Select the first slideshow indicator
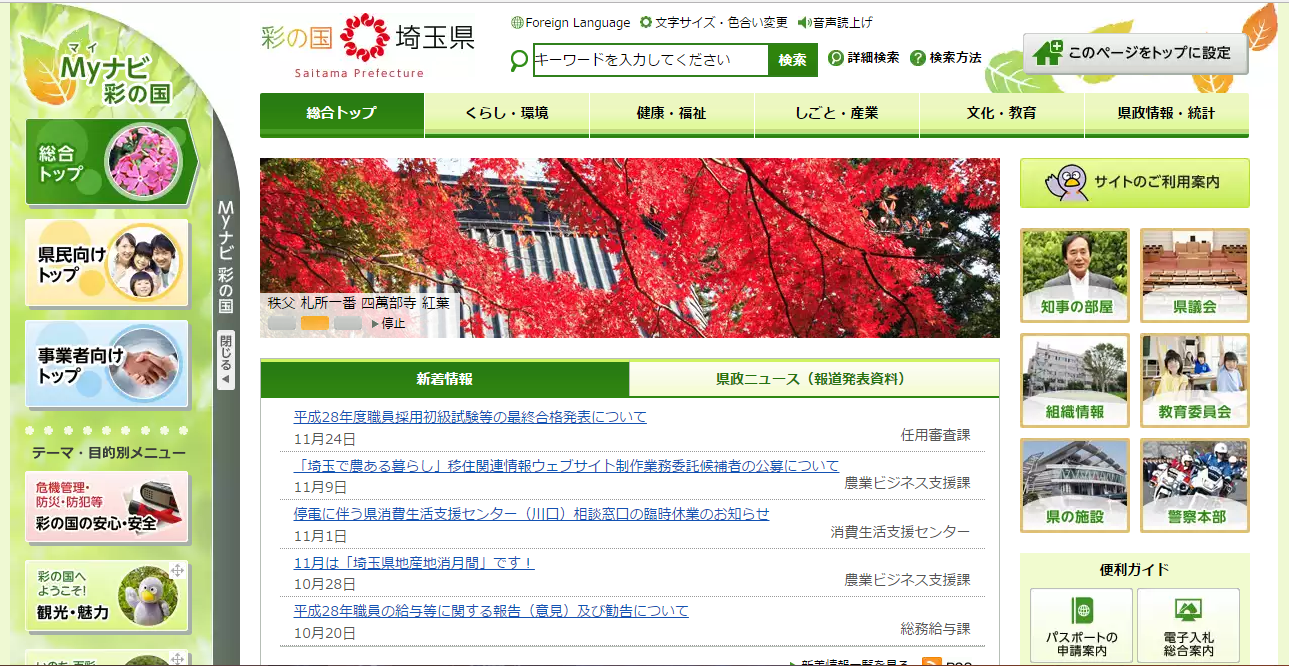 click(x=282, y=323)
